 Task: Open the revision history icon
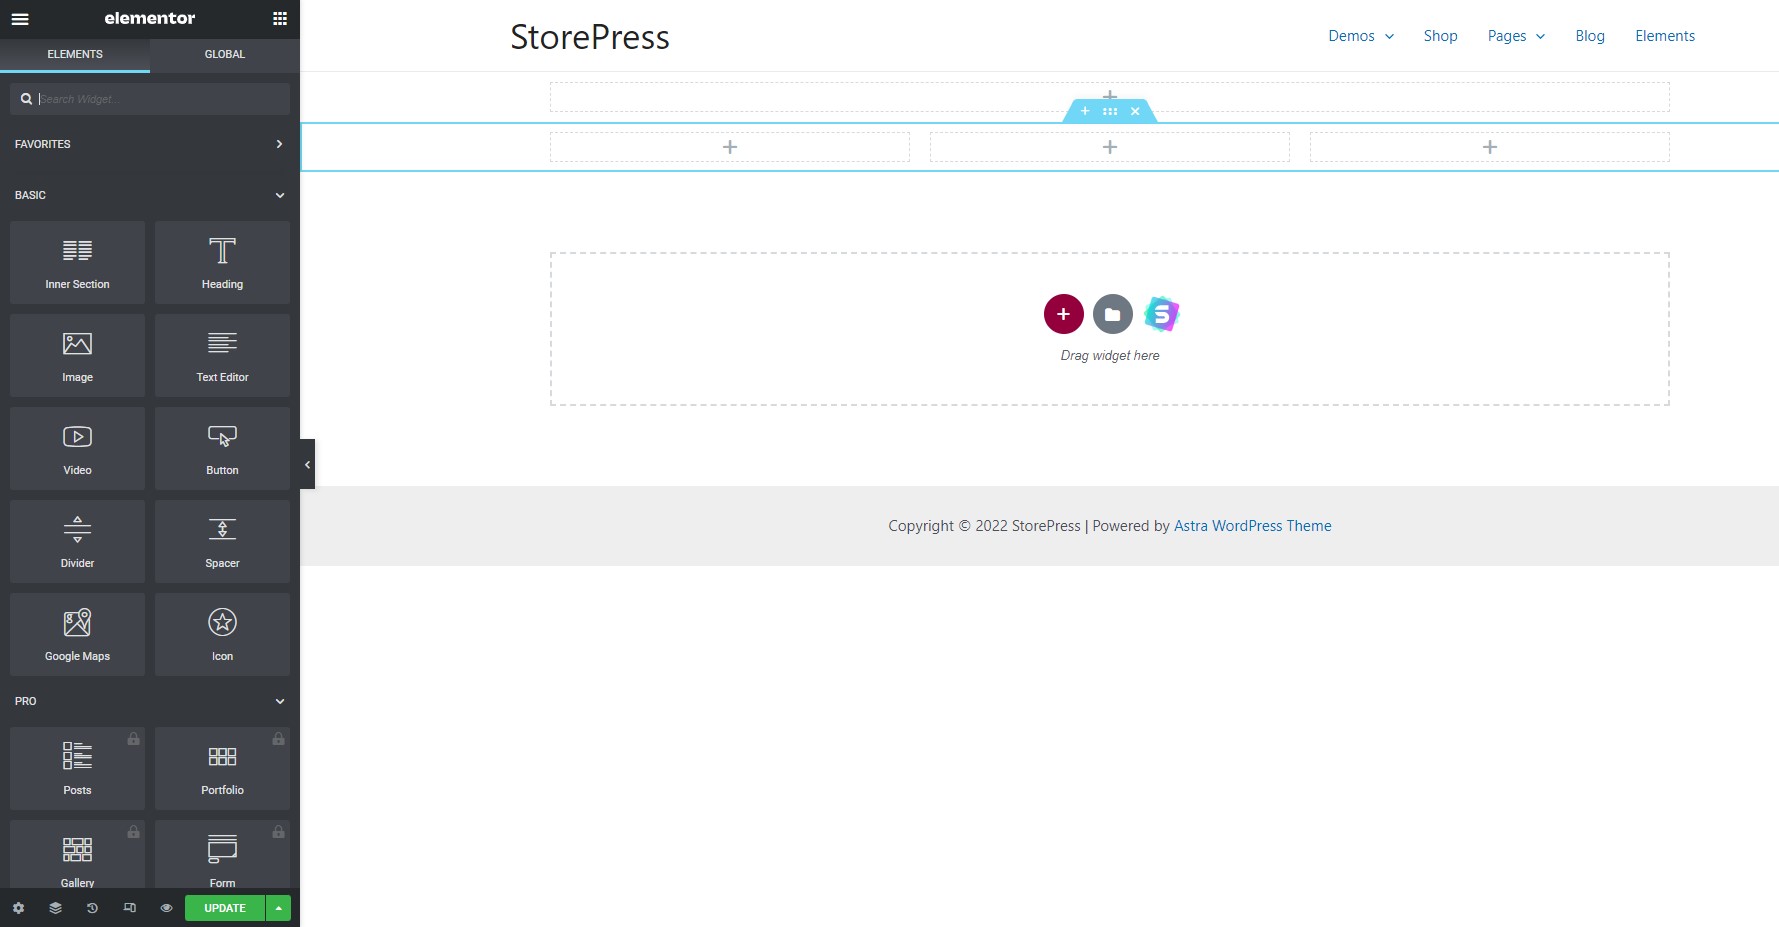92,908
